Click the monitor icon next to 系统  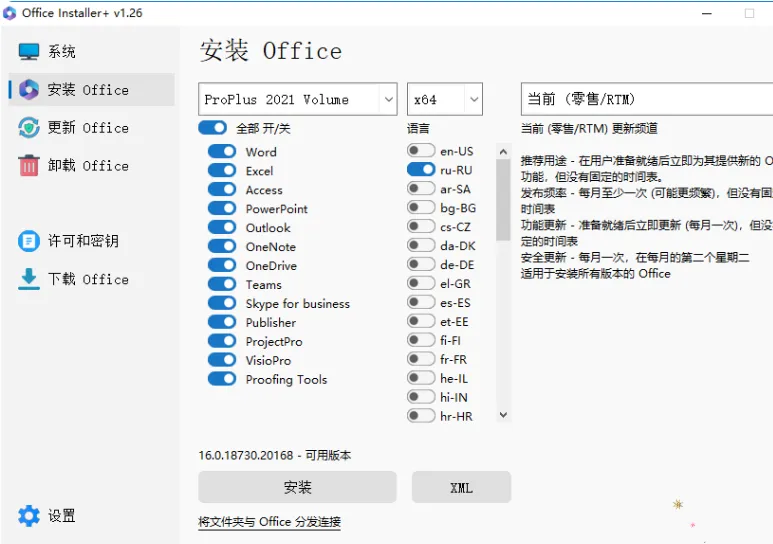click(x=29, y=51)
